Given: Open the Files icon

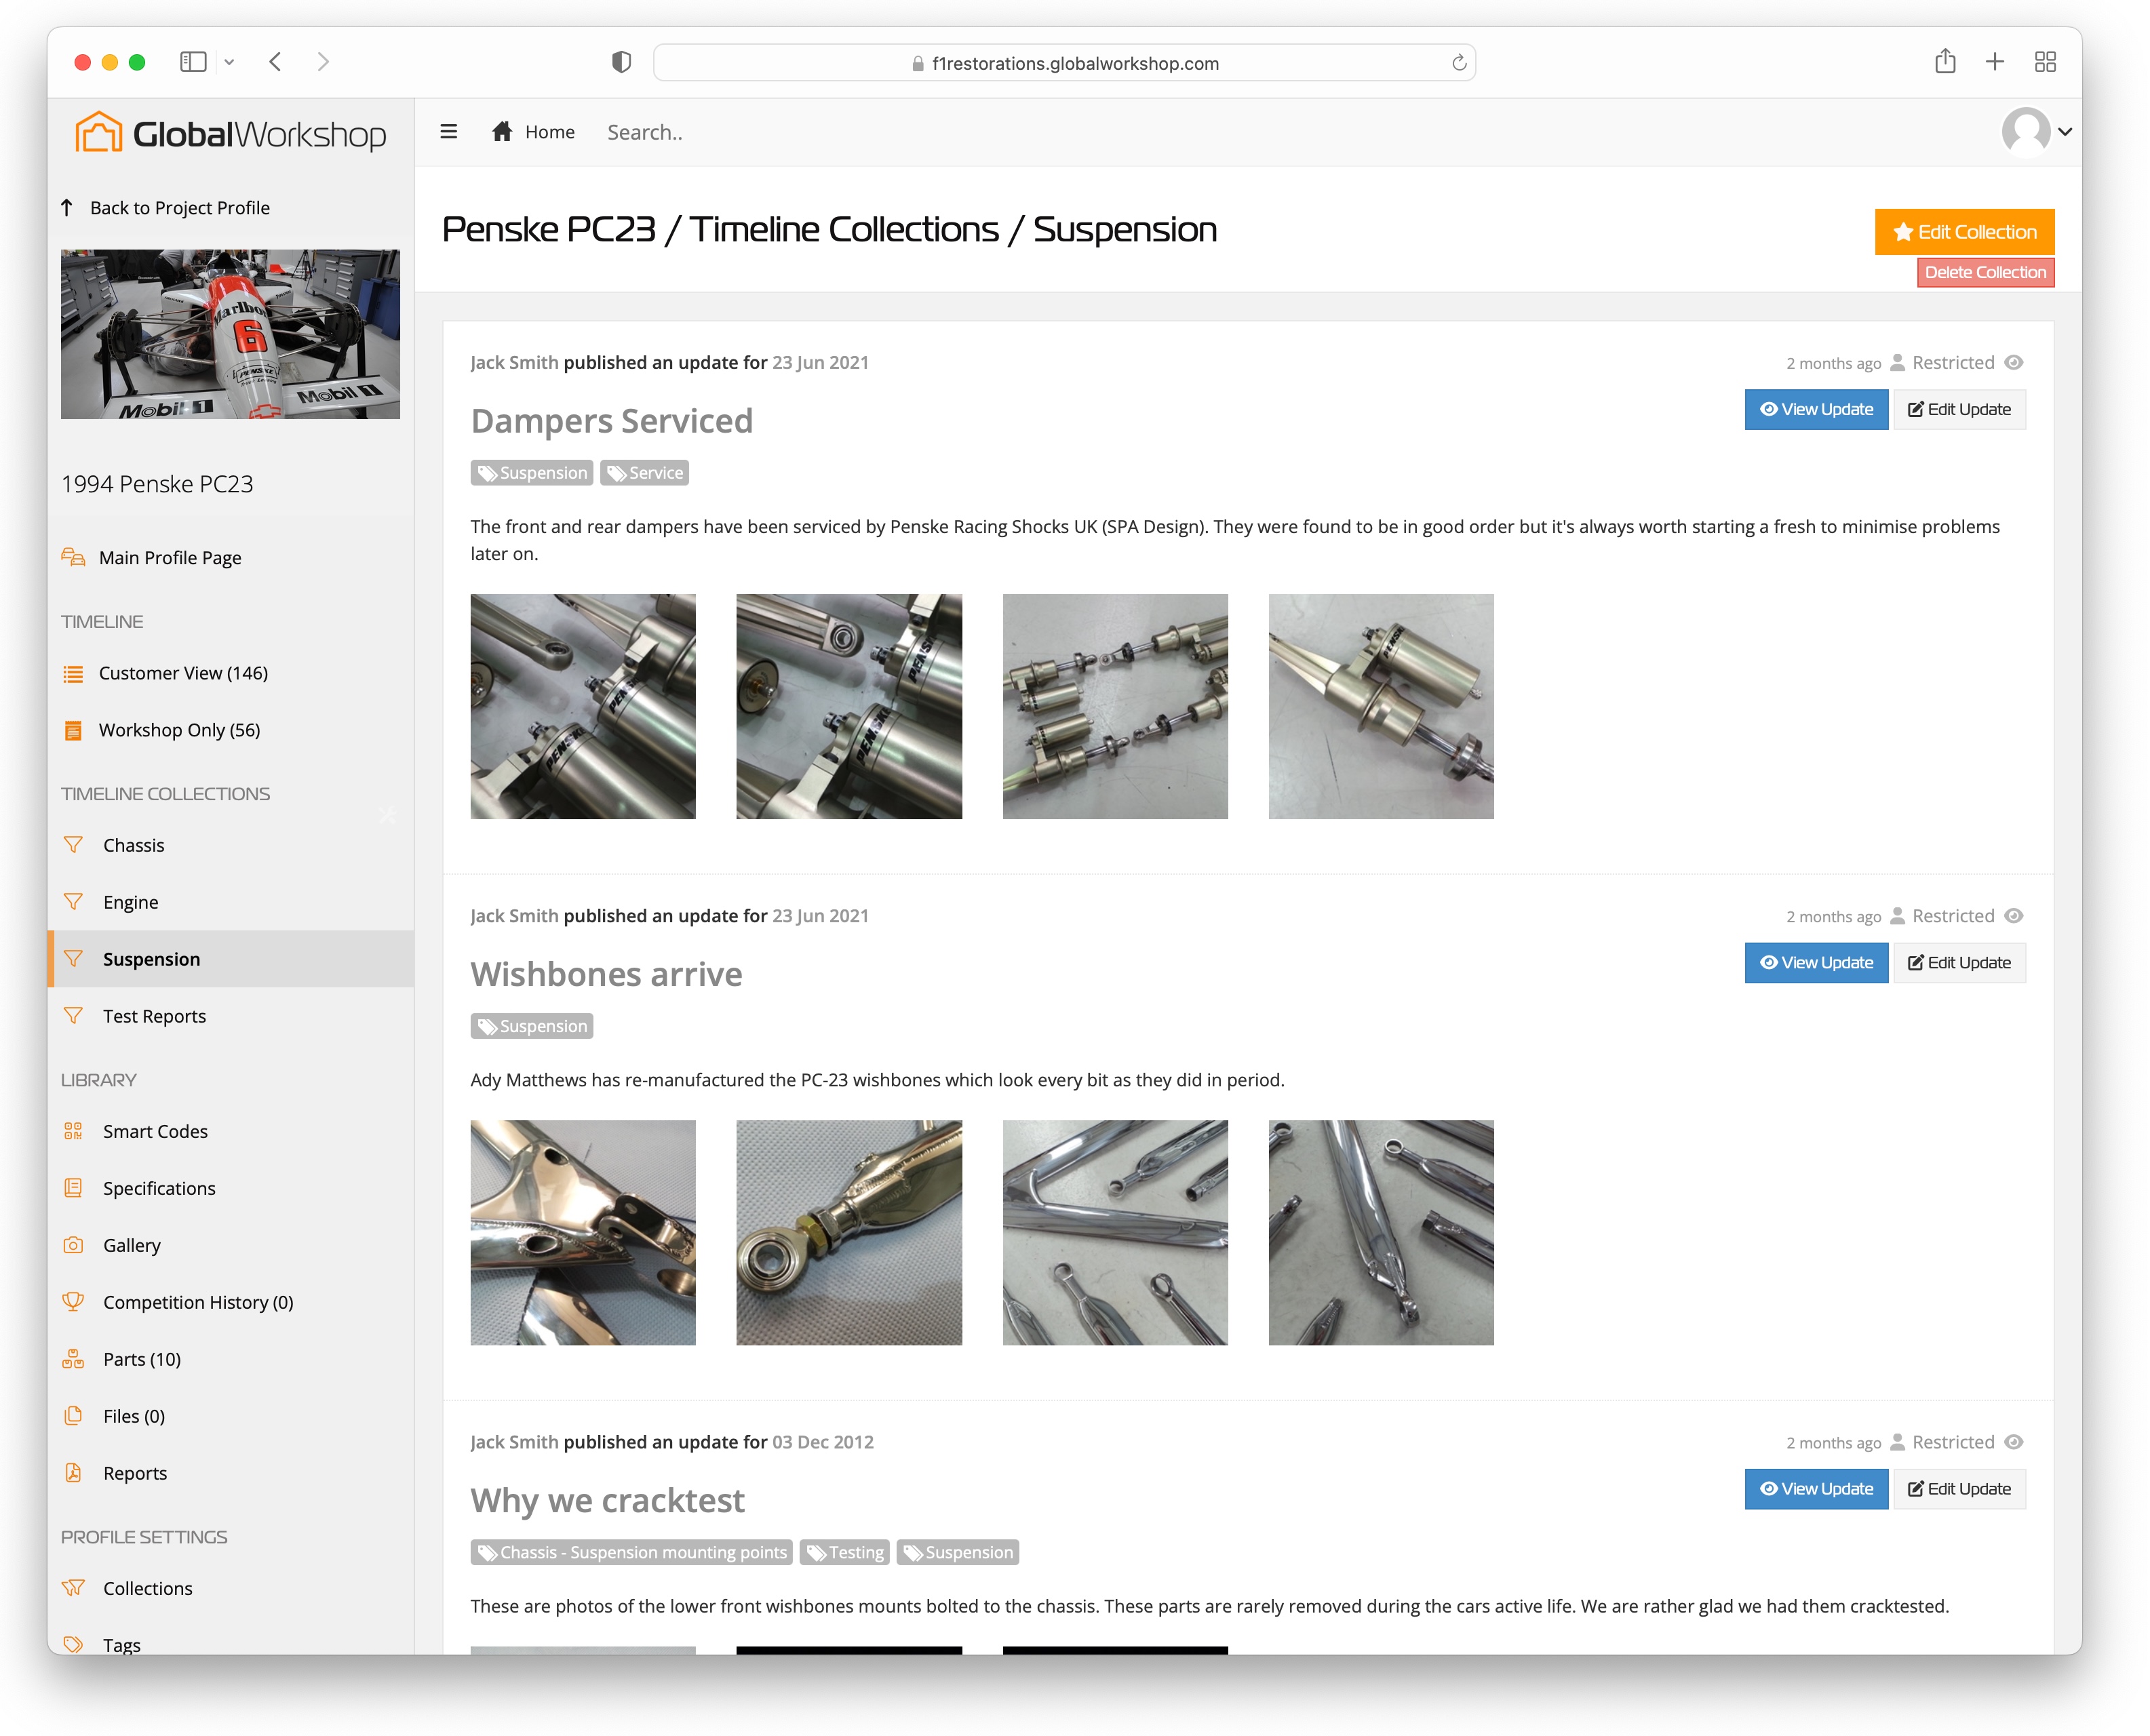Looking at the screenshot, I should 73,1416.
